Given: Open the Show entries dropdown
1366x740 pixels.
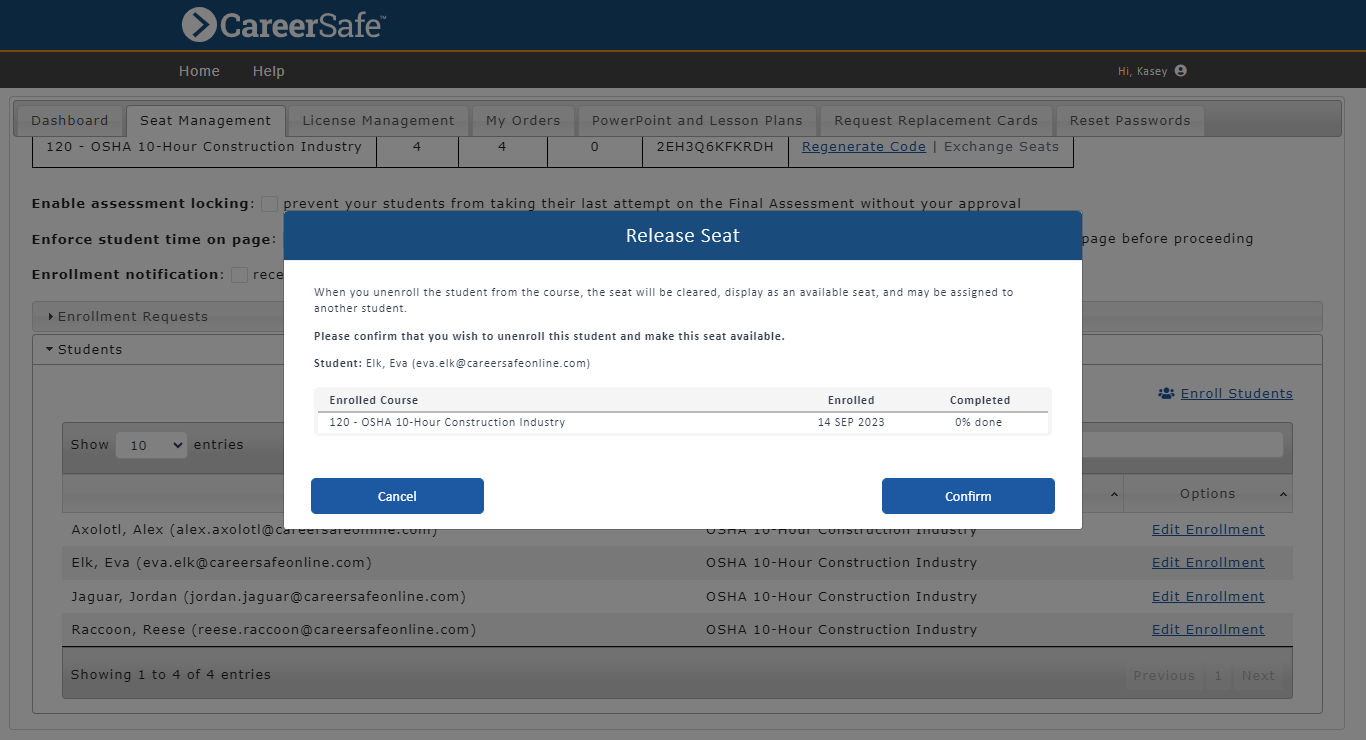Looking at the screenshot, I should click(151, 444).
